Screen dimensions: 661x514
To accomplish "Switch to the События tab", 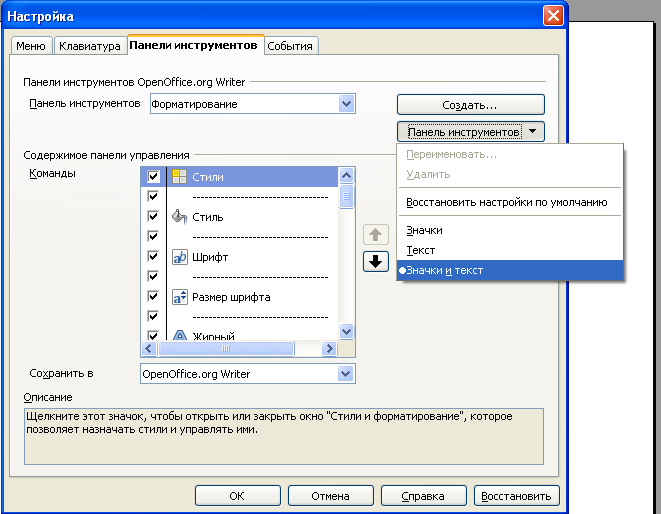I will [x=290, y=46].
